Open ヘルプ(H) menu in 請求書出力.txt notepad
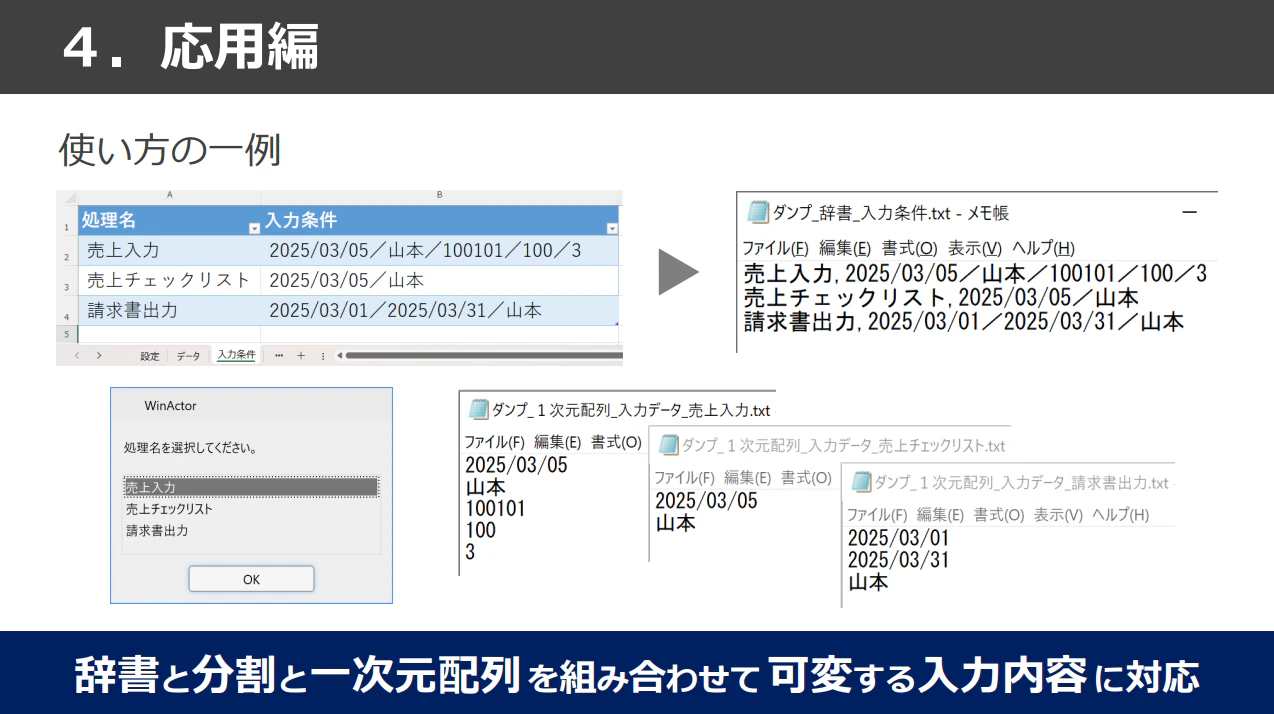Viewport: 1274px width, 714px height. [x=1120, y=515]
